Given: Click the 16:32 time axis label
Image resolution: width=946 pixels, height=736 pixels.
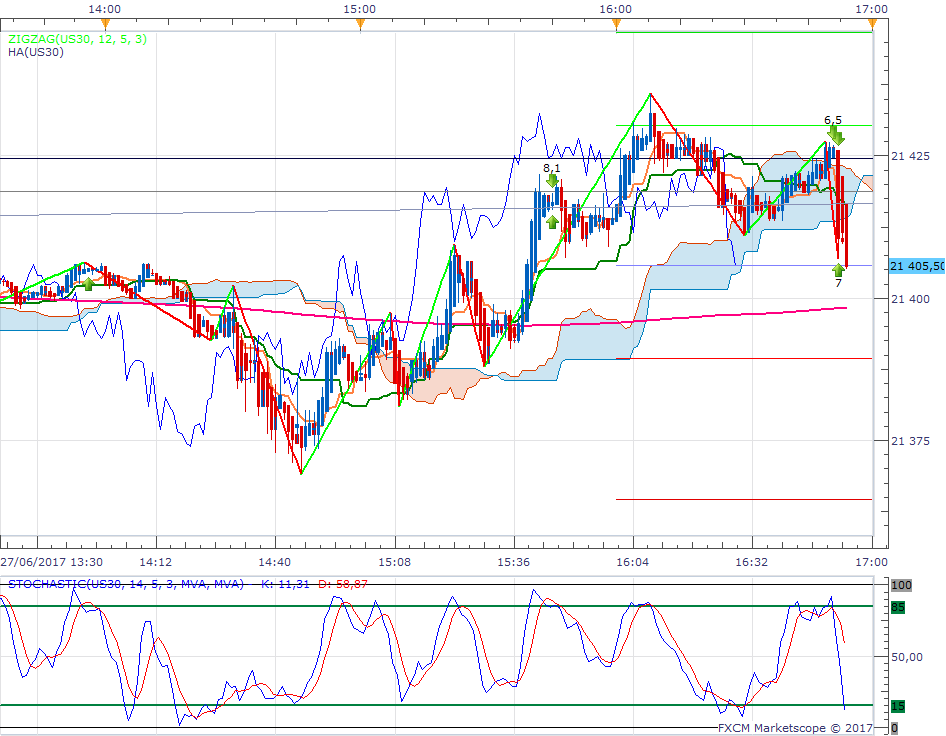Looking at the screenshot, I should [x=752, y=562].
